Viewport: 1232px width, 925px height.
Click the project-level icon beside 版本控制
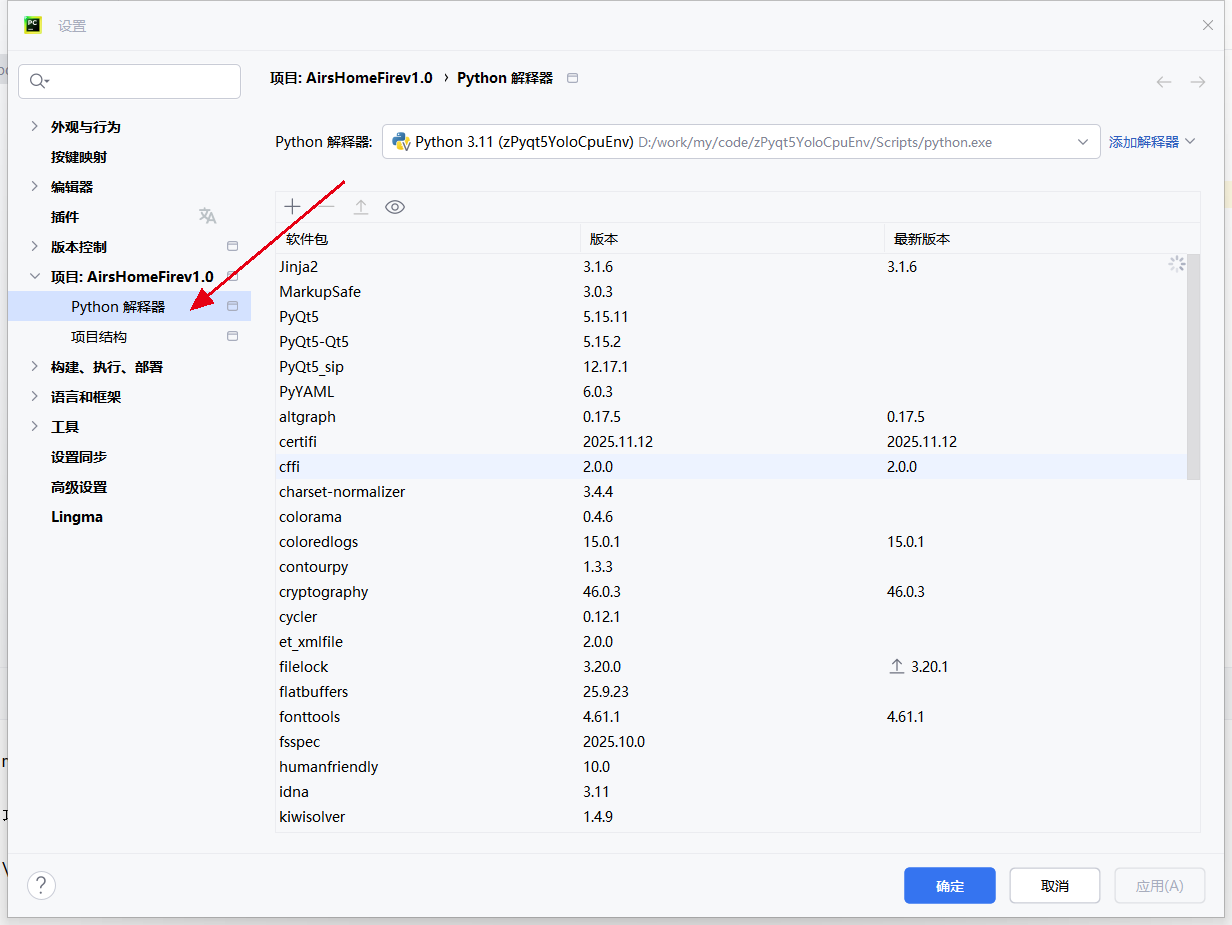(233, 246)
